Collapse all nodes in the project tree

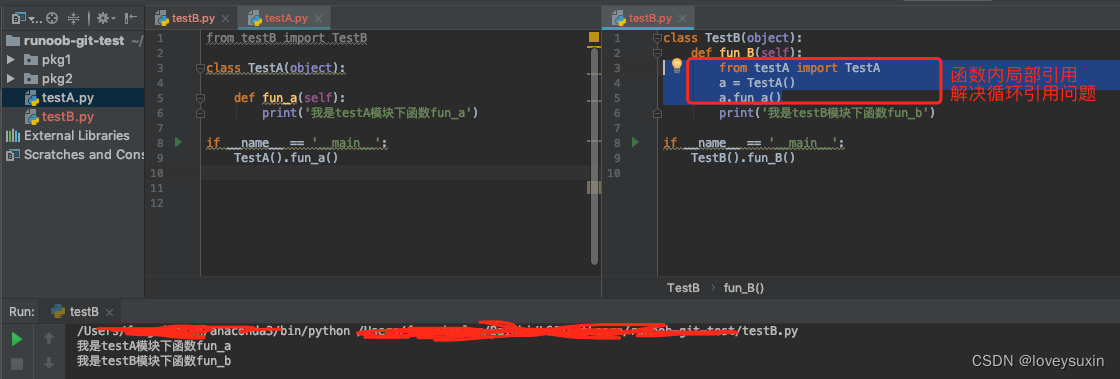(x=74, y=18)
